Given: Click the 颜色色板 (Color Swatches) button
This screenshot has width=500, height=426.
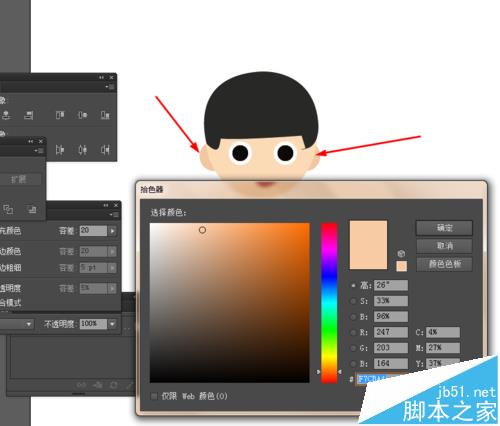Looking at the screenshot, I should click(x=444, y=264).
